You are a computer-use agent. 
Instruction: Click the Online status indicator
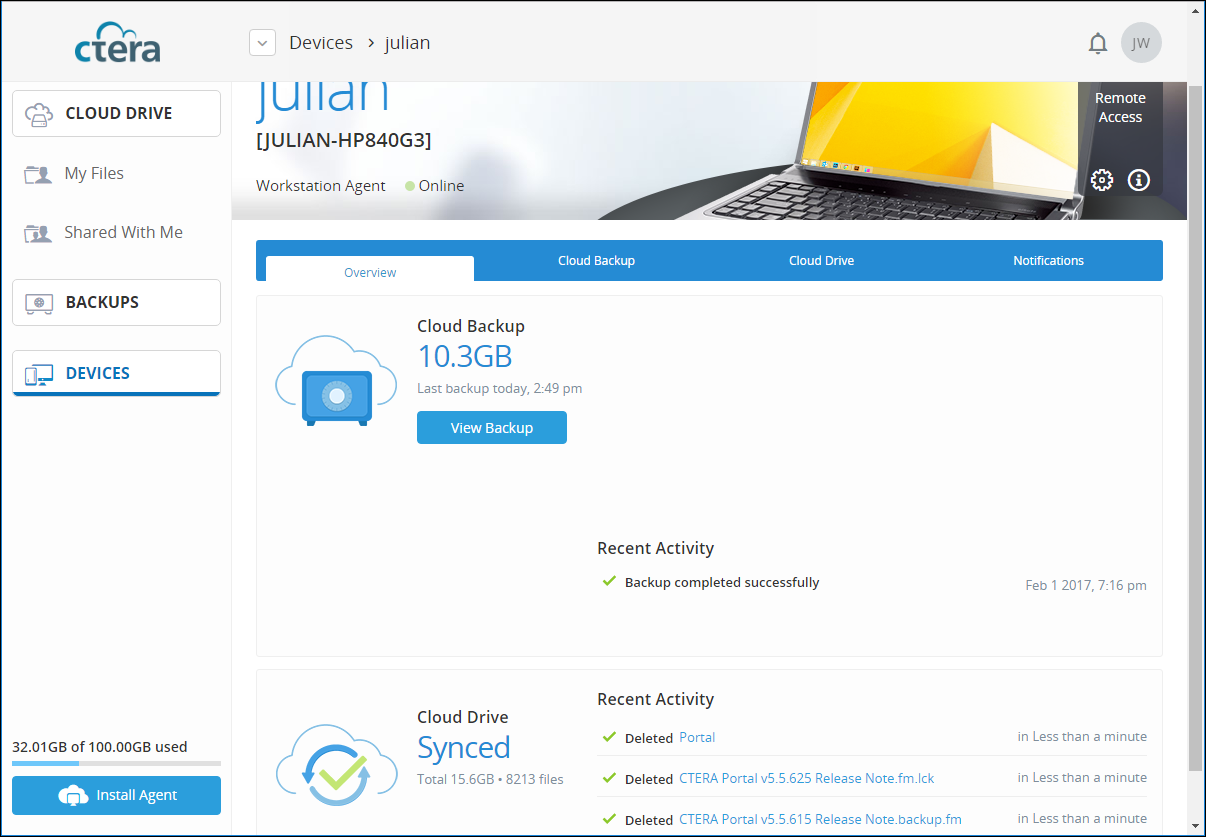pos(434,185)
